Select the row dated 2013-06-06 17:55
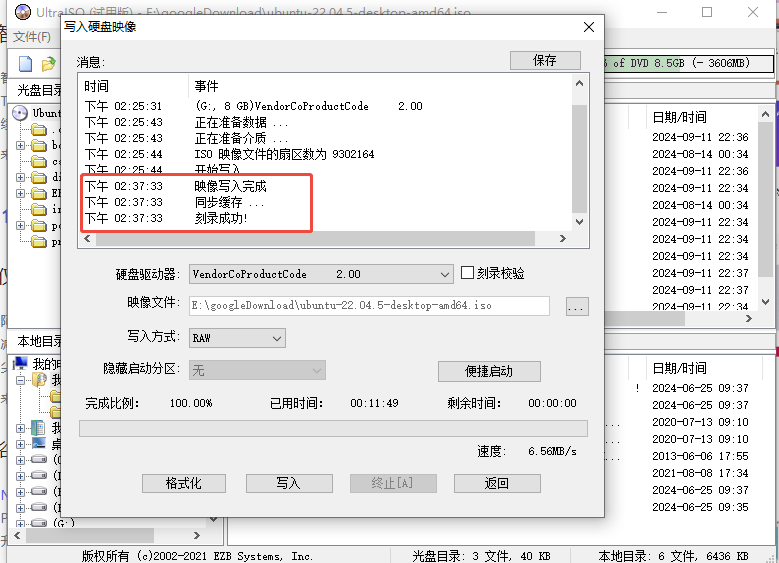The image size is (779, 563). (700, 456)
